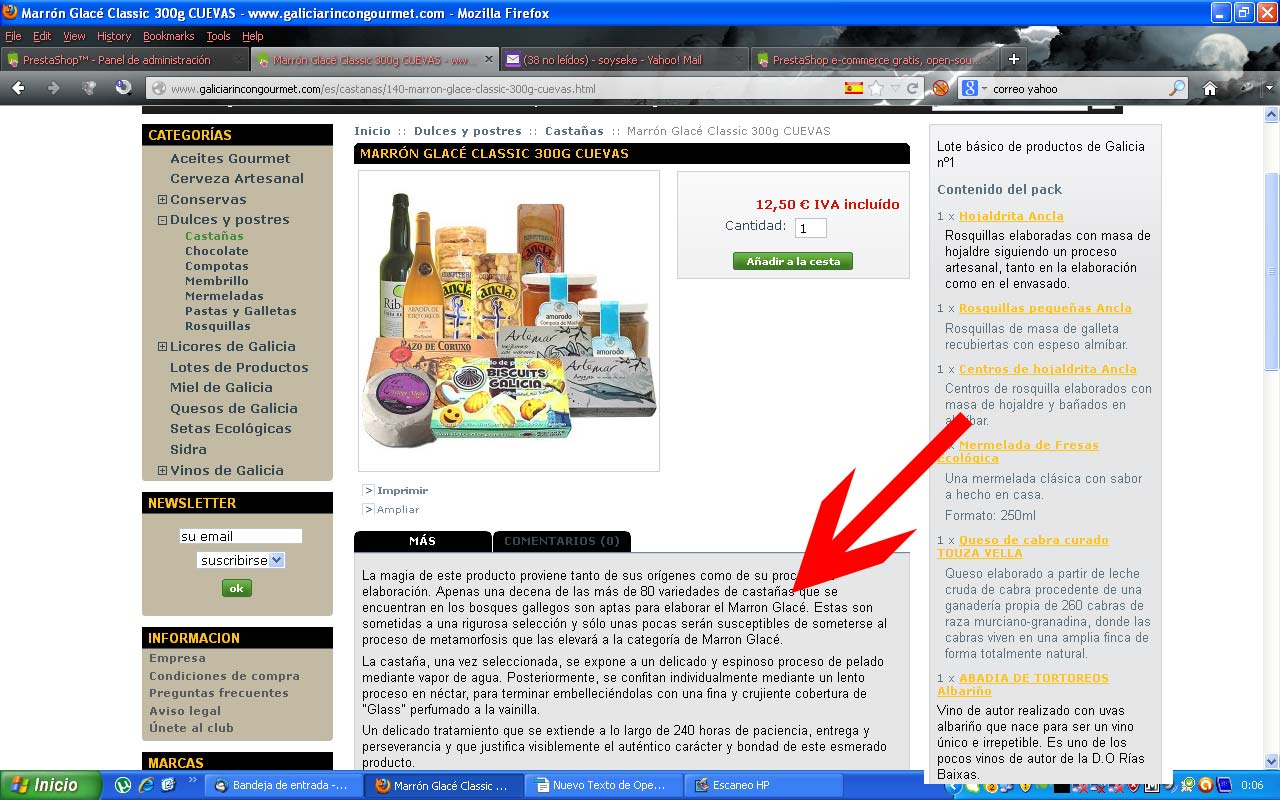The image size is (1280, 800).
Task: Click the Imprimir link
Action: [x=402, y=490]
